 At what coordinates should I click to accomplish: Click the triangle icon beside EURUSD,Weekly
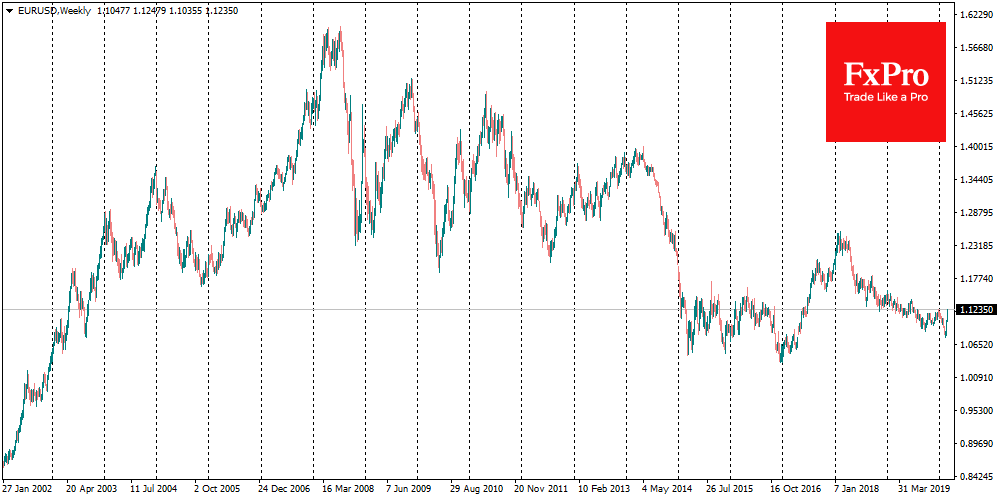pos(9,9)
